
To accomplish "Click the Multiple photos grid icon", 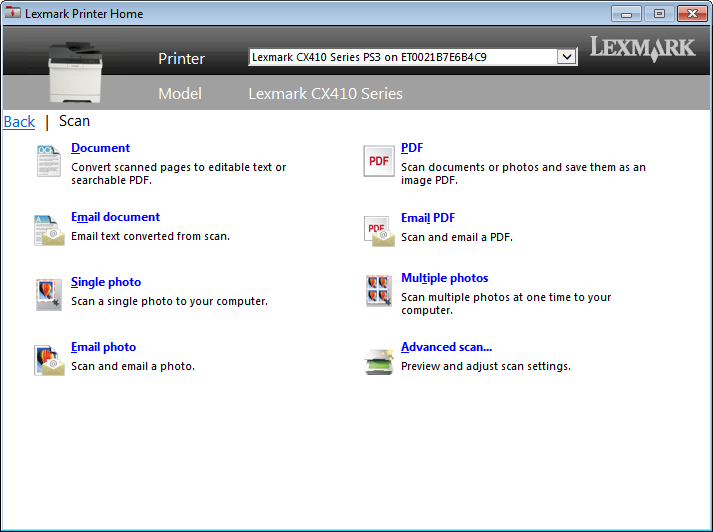I will [379, 291].
